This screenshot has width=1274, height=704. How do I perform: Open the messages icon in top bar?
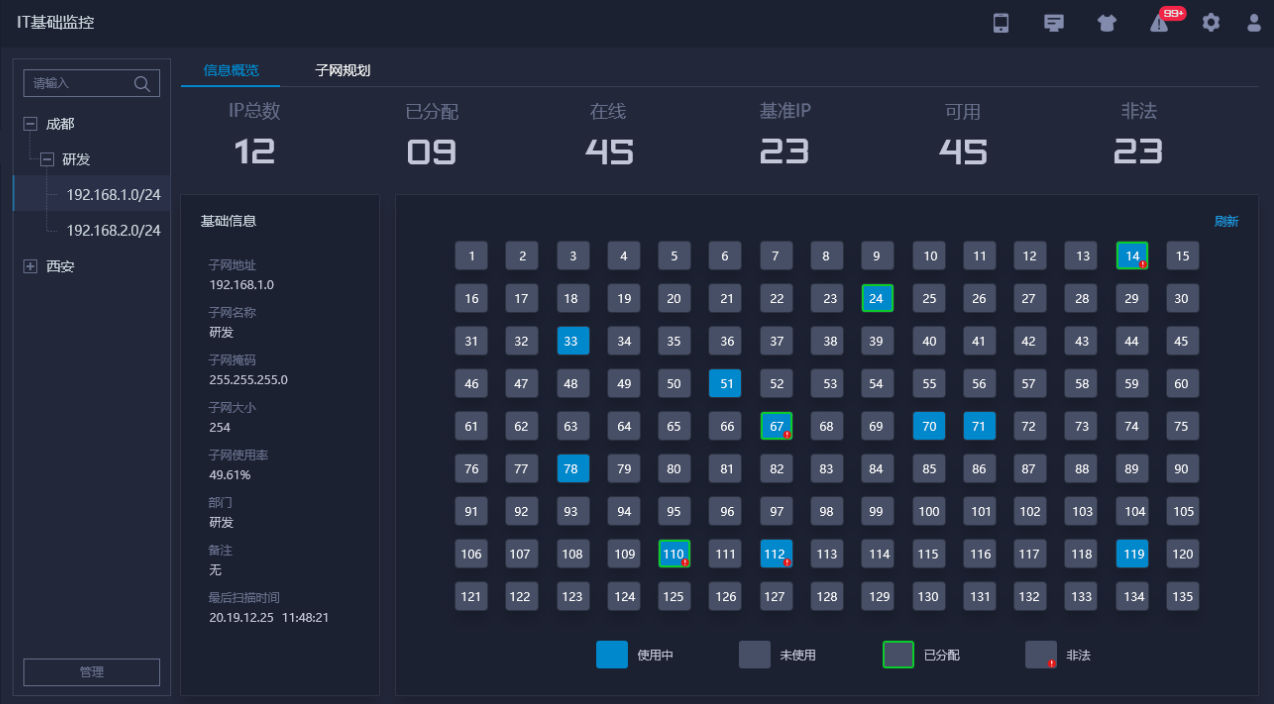click(x=1053, y=23)
